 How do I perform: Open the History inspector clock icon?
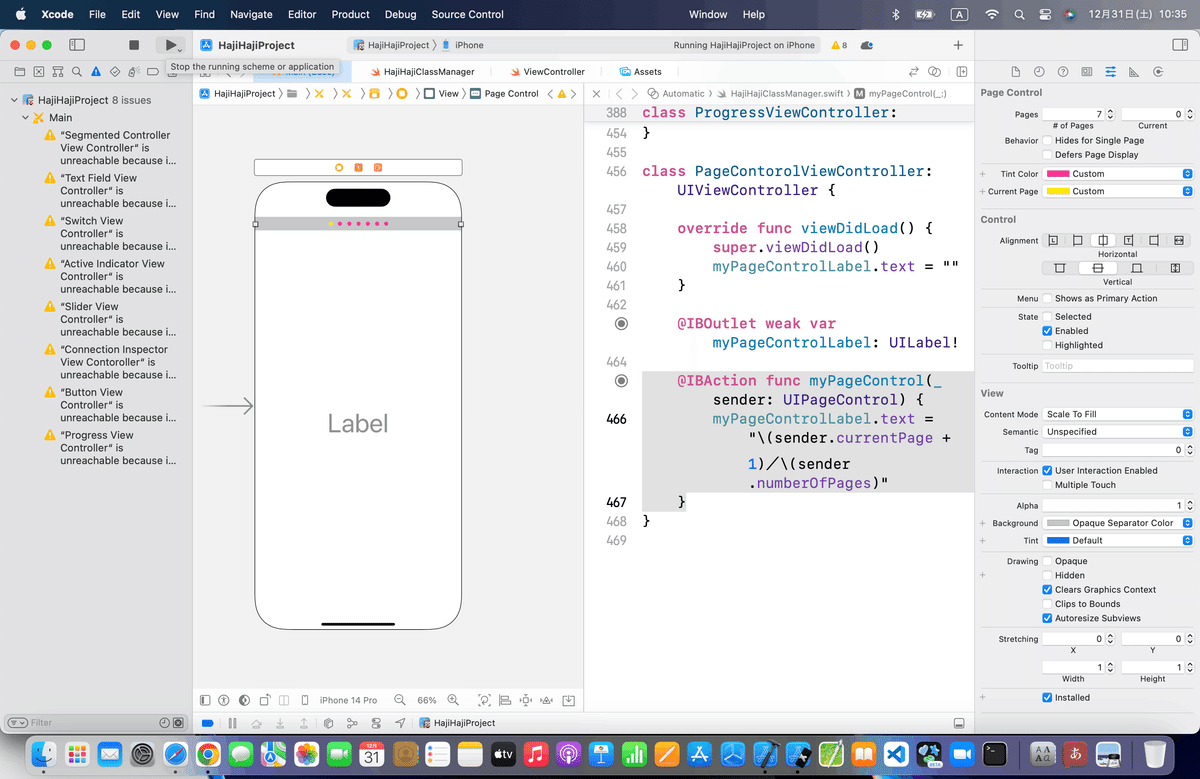tap(1039, 72)
